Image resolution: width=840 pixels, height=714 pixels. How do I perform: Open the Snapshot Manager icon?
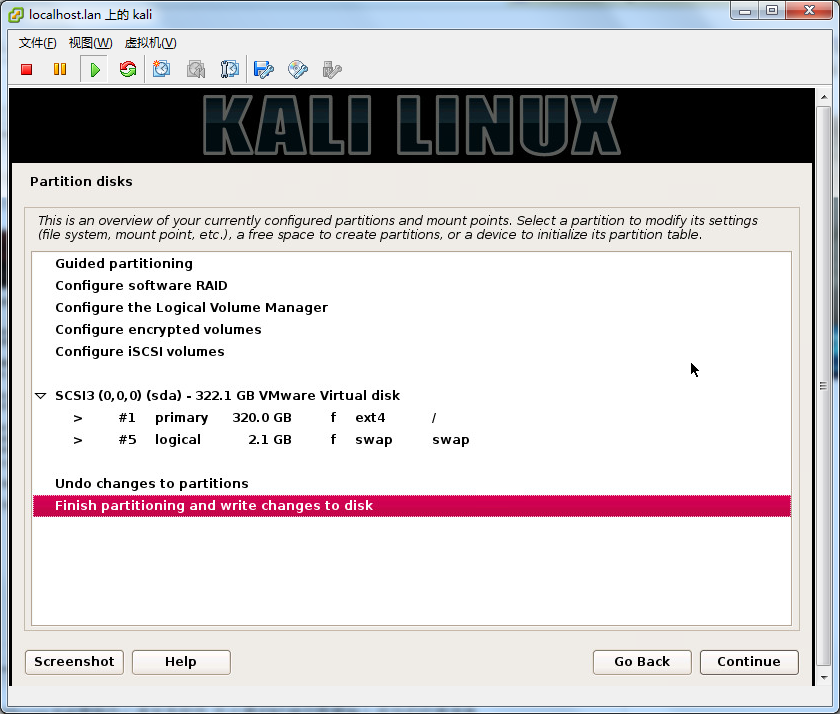point(230,70)
